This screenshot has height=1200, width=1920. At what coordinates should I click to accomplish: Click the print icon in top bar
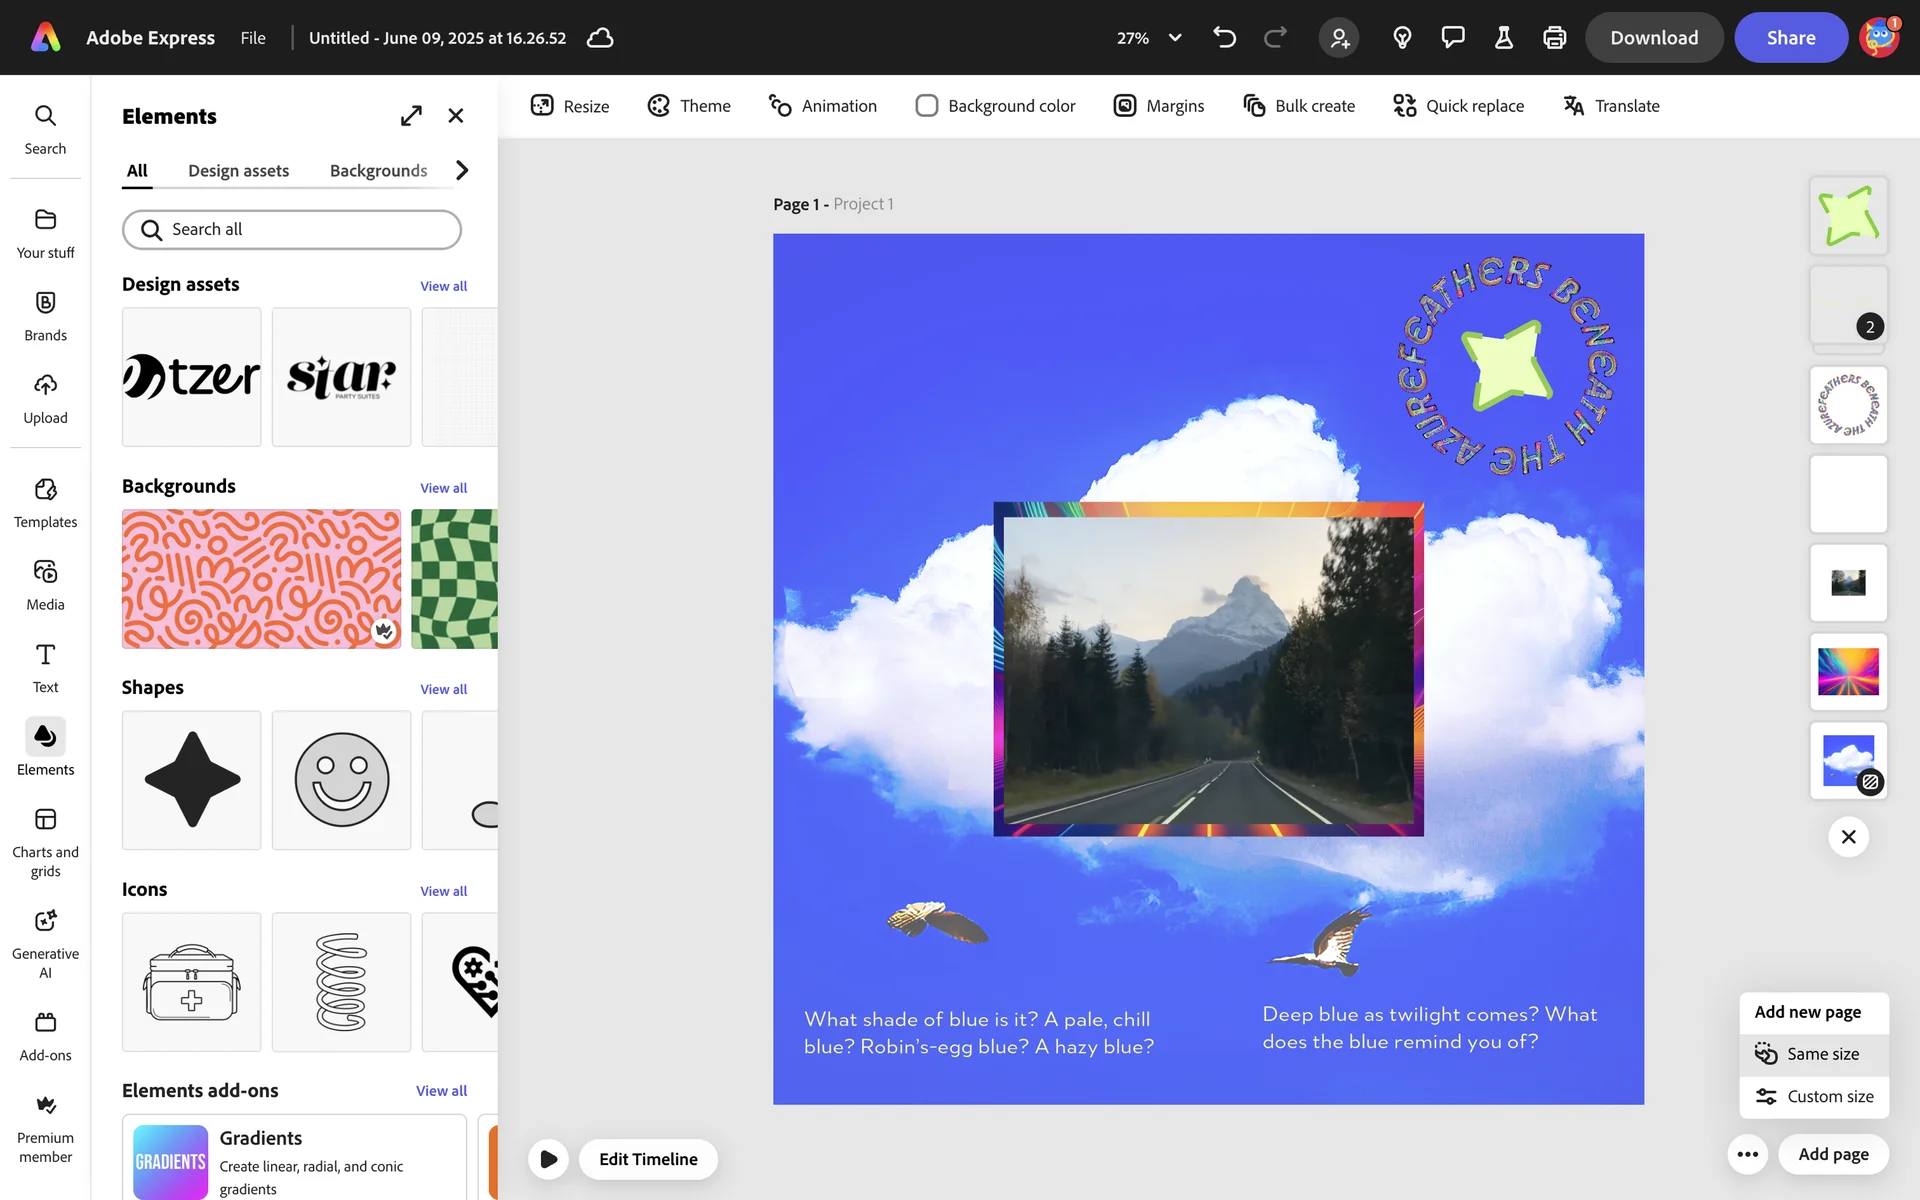(x=1554, y=38)
